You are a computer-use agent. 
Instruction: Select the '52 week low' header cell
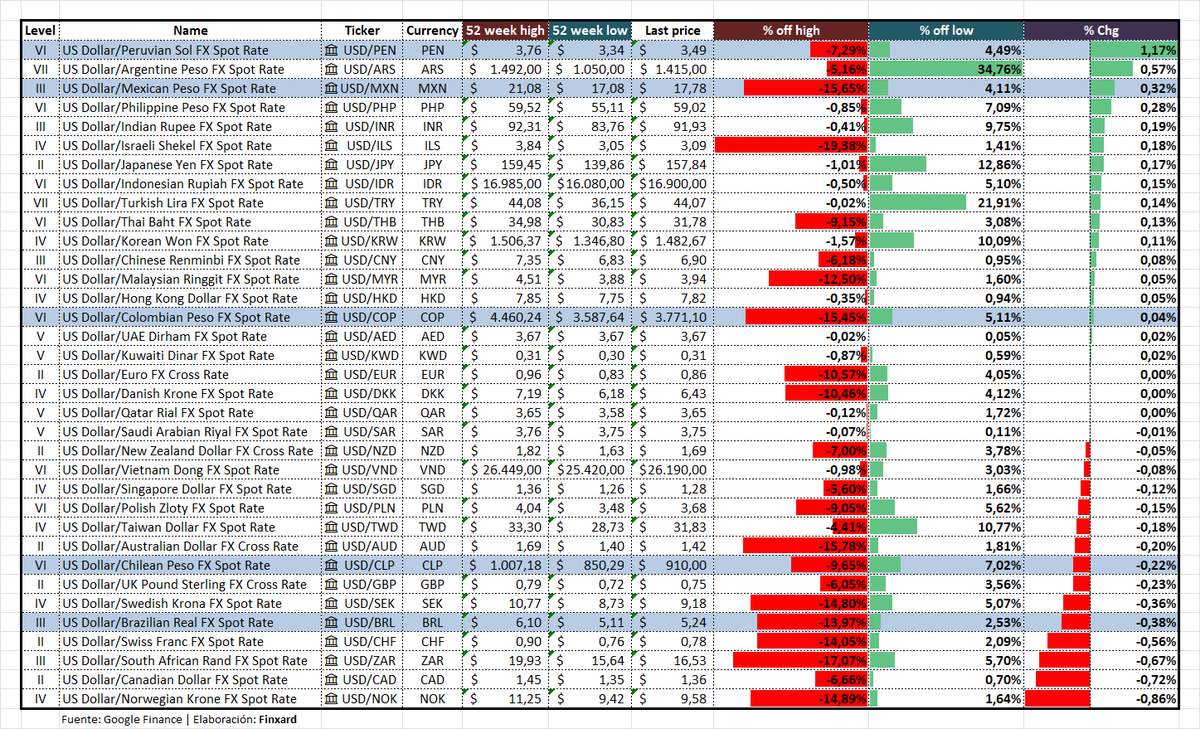[x=592, y=30]
